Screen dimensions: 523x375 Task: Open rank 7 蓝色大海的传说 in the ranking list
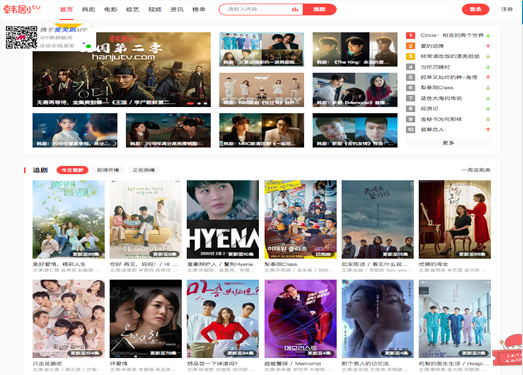coord(441,98)
